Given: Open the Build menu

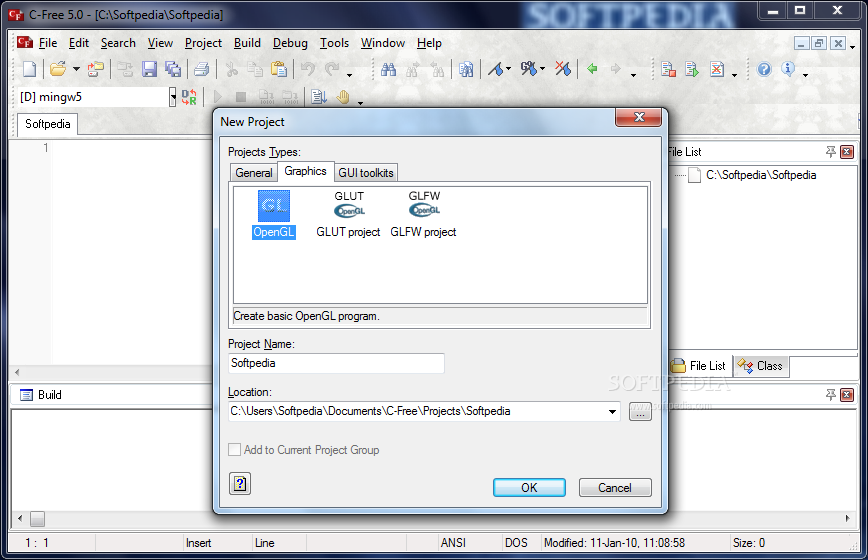Looking at the screenshot, I should click(247, 43).
